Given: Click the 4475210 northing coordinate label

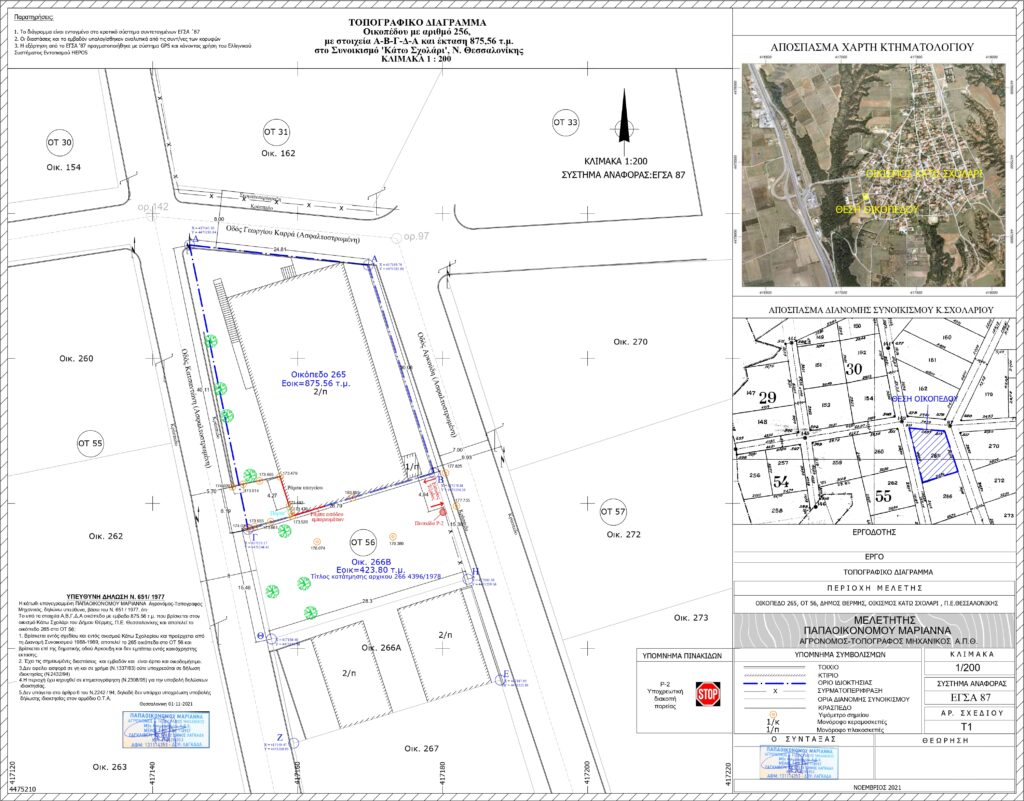Looking at the screenshot, I should coord(22,789).
